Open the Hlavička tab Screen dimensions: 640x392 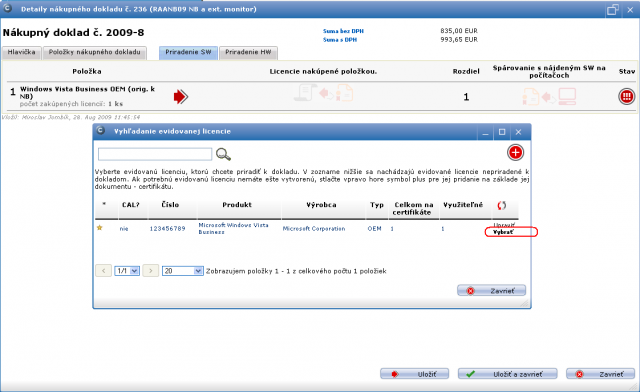pos(22,52)
